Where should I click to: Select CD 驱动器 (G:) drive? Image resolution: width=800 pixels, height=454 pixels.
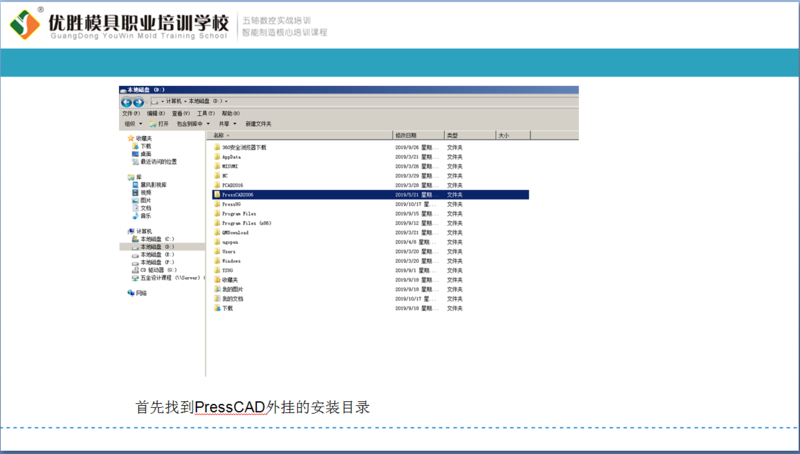point(155,270)
